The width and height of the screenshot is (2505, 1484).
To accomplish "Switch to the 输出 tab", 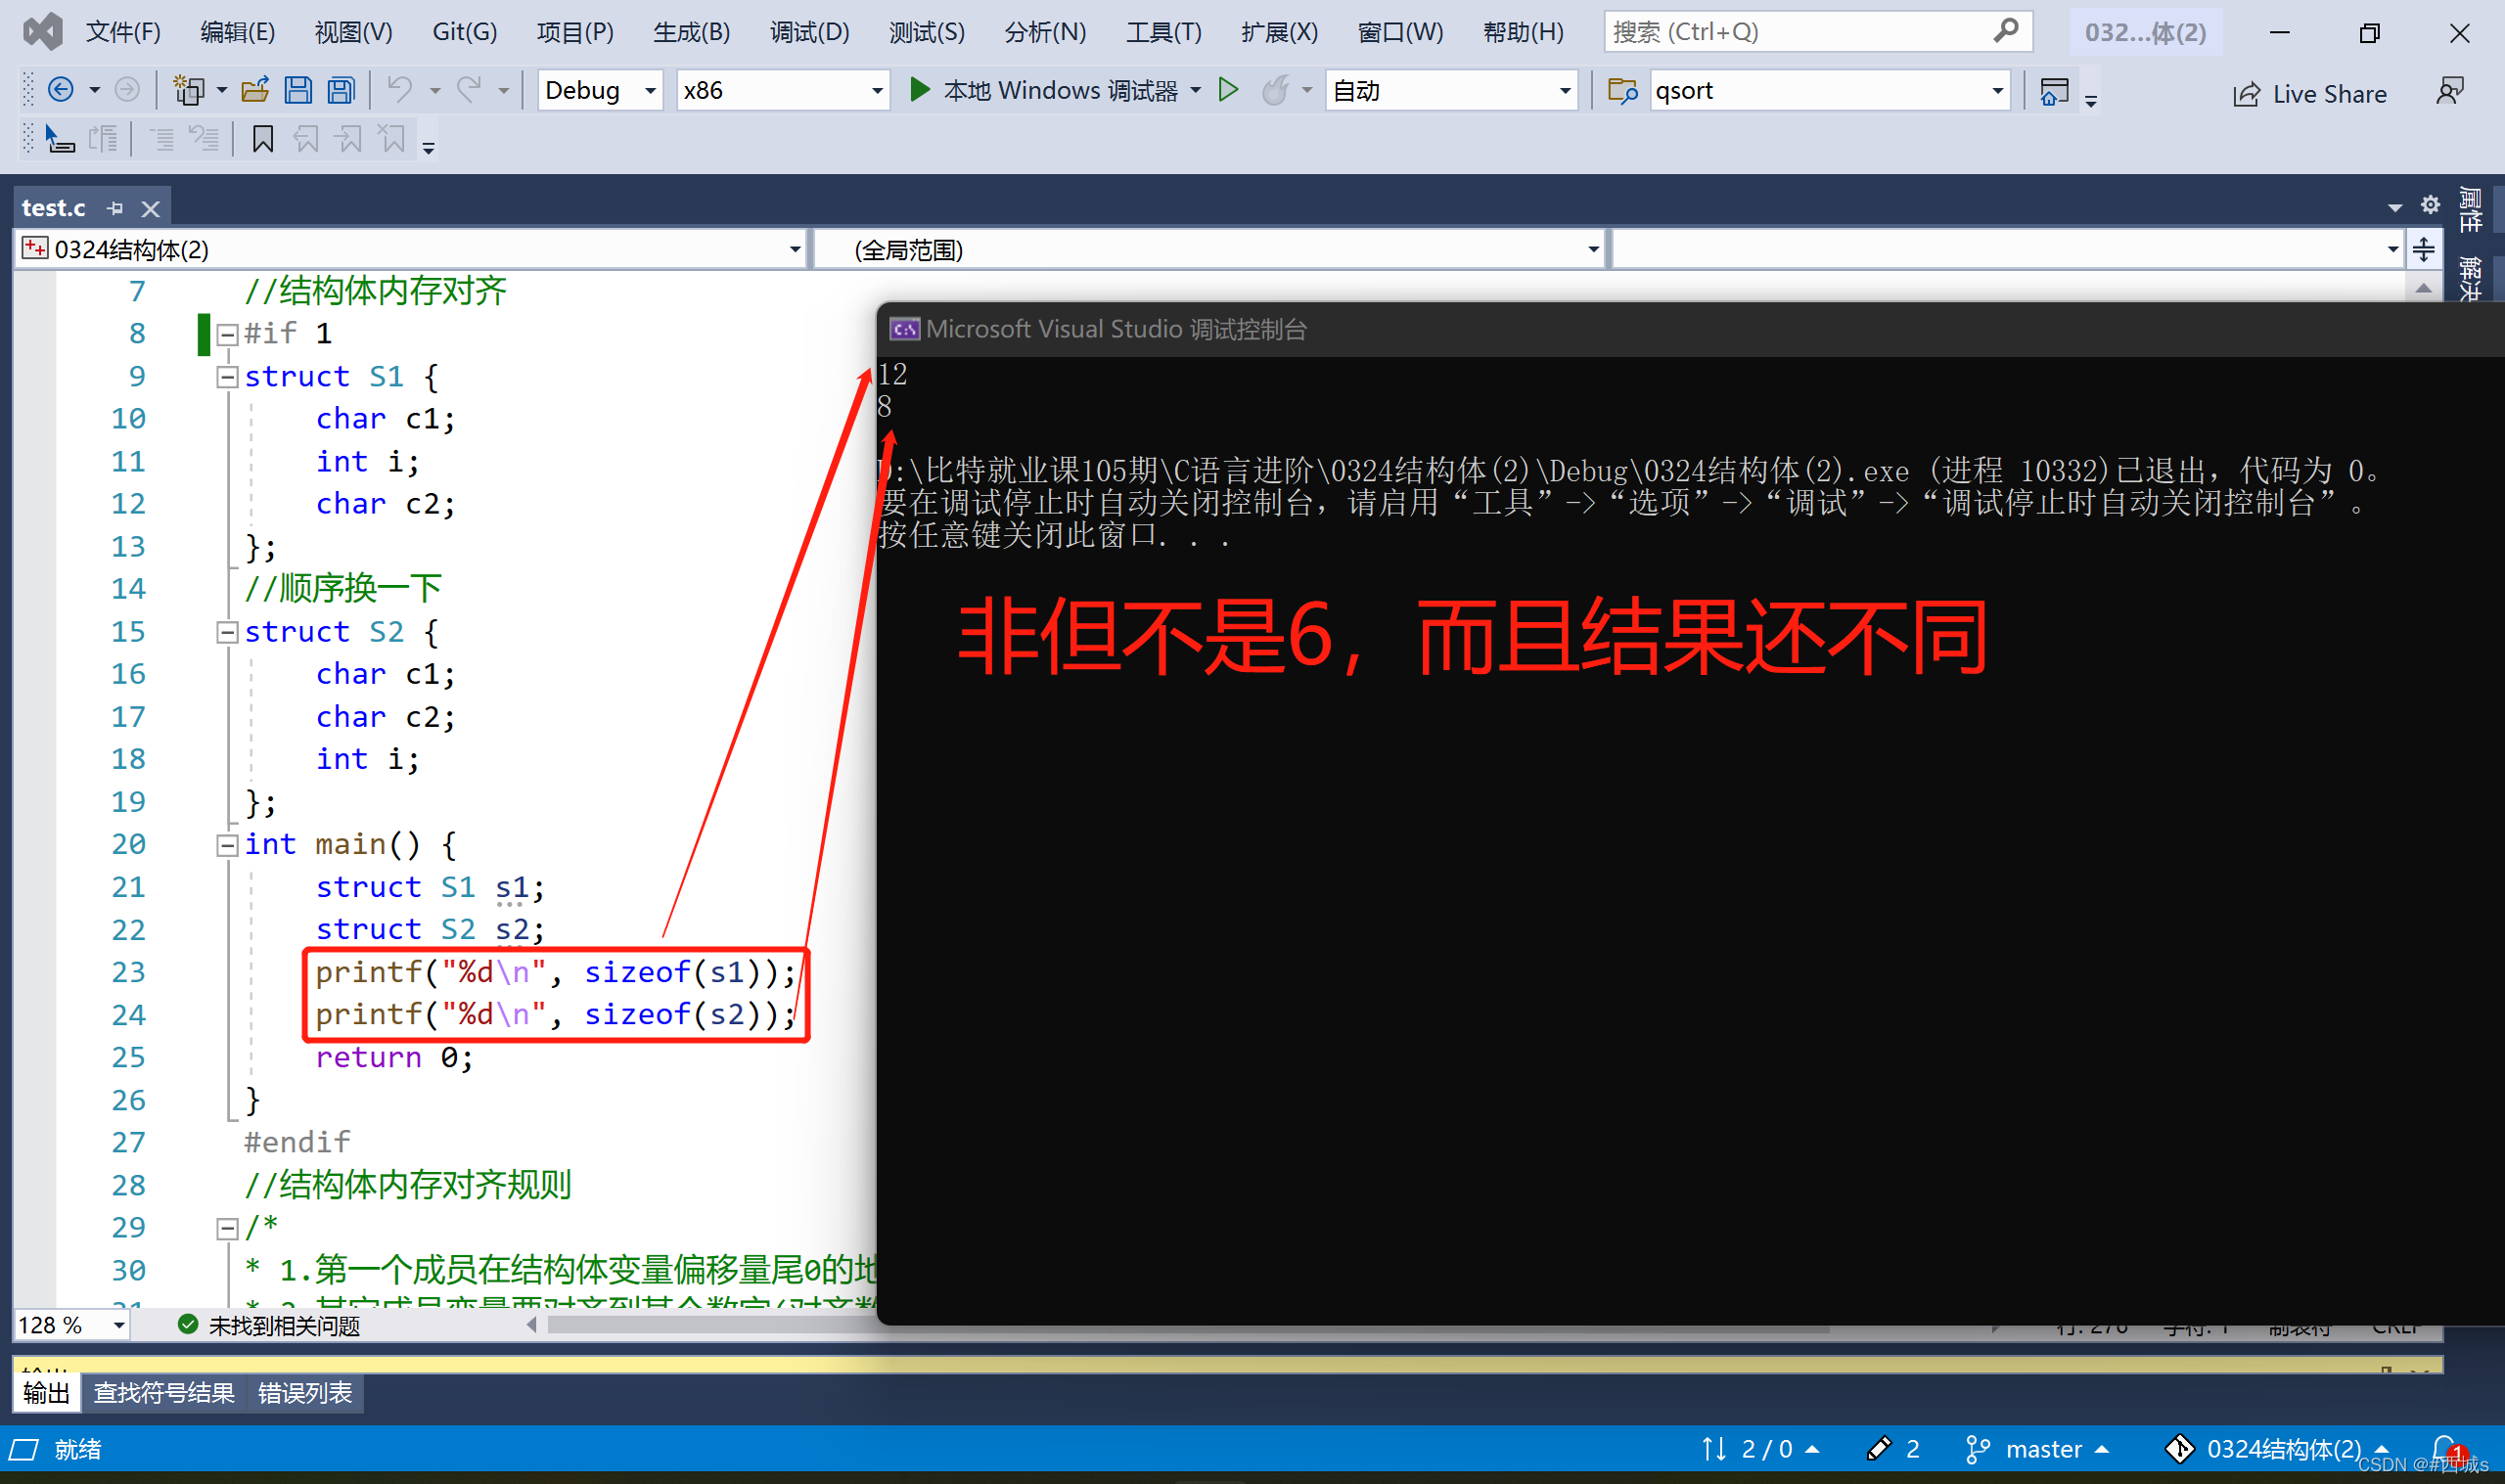I will point(47,1393).
